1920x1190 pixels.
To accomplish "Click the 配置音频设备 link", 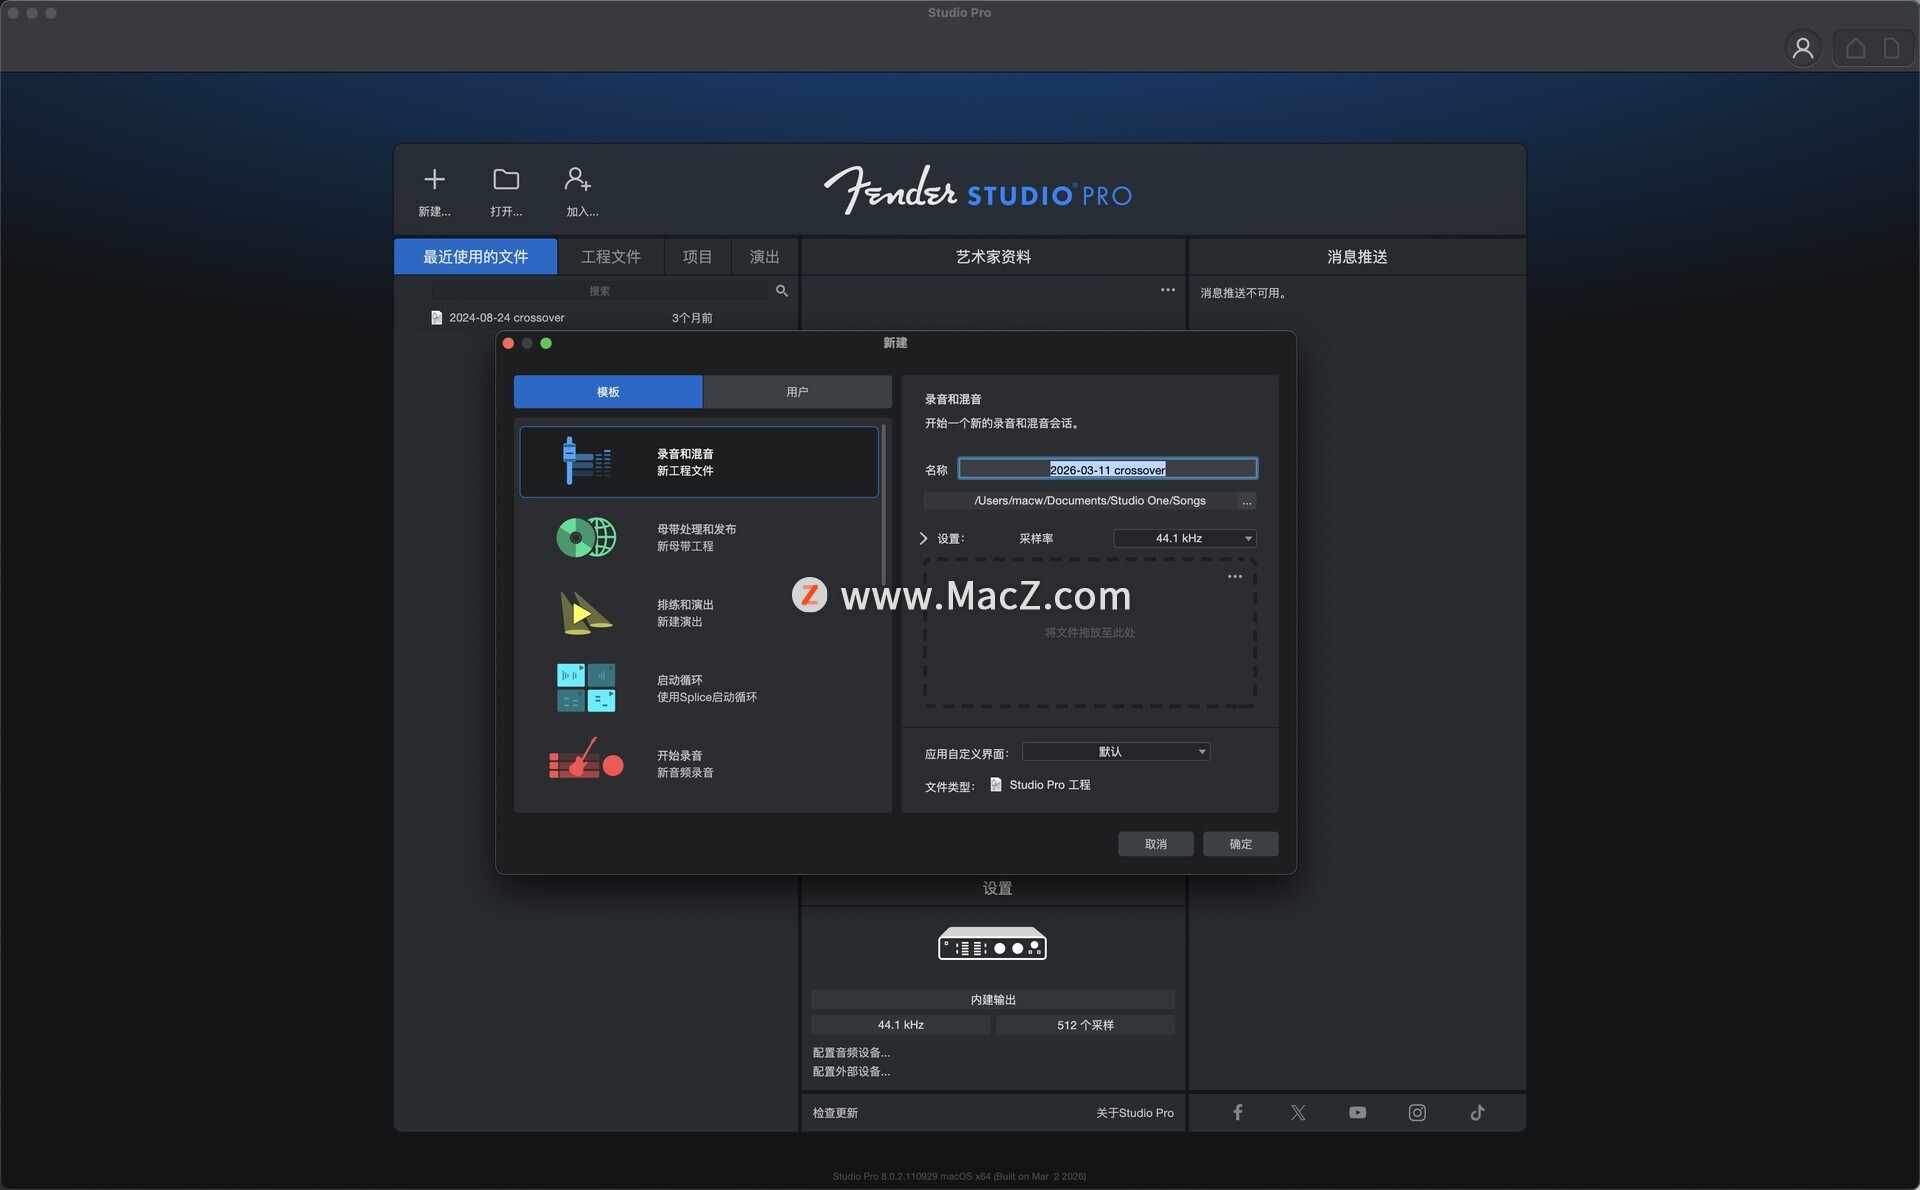I will click(x=851, y=1052).
